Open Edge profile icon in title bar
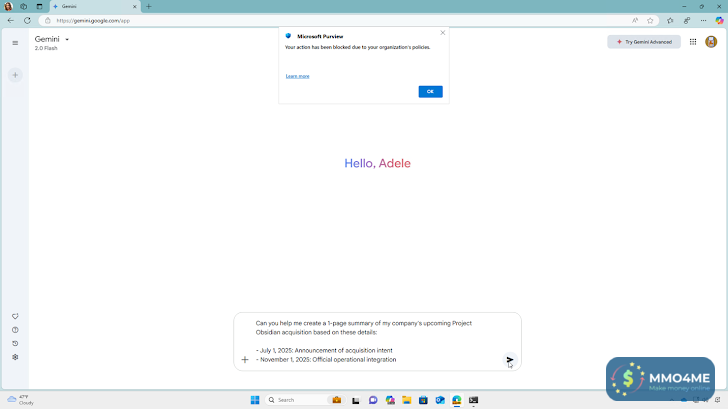The image size is (728, 409). coord(8,6)
